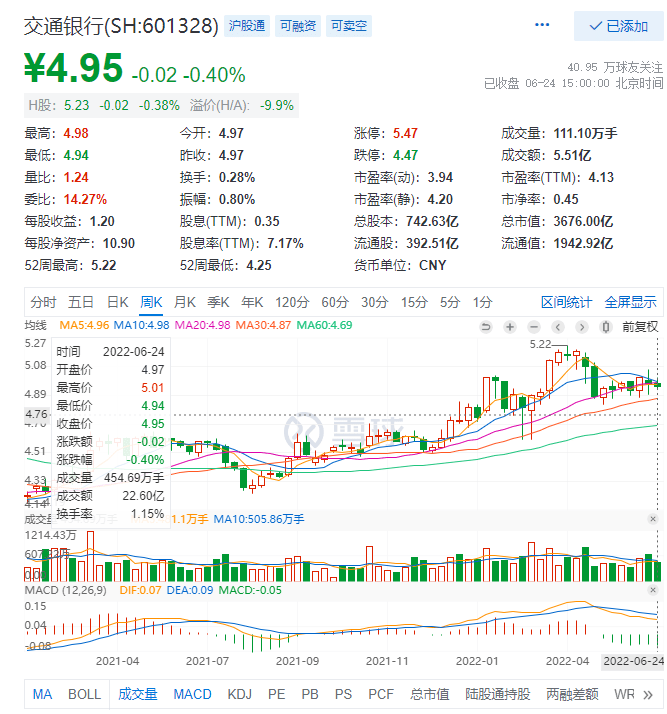Click the MA60:4.69 legend label
Screen dimensions: 667x714
coord(324,325)
